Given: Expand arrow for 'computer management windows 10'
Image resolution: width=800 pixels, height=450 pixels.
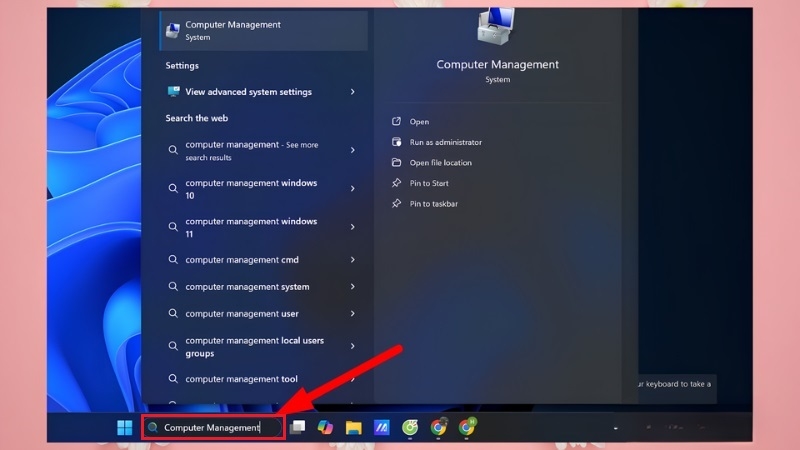Looking at the screenshot, I should (x=353, y=188).
